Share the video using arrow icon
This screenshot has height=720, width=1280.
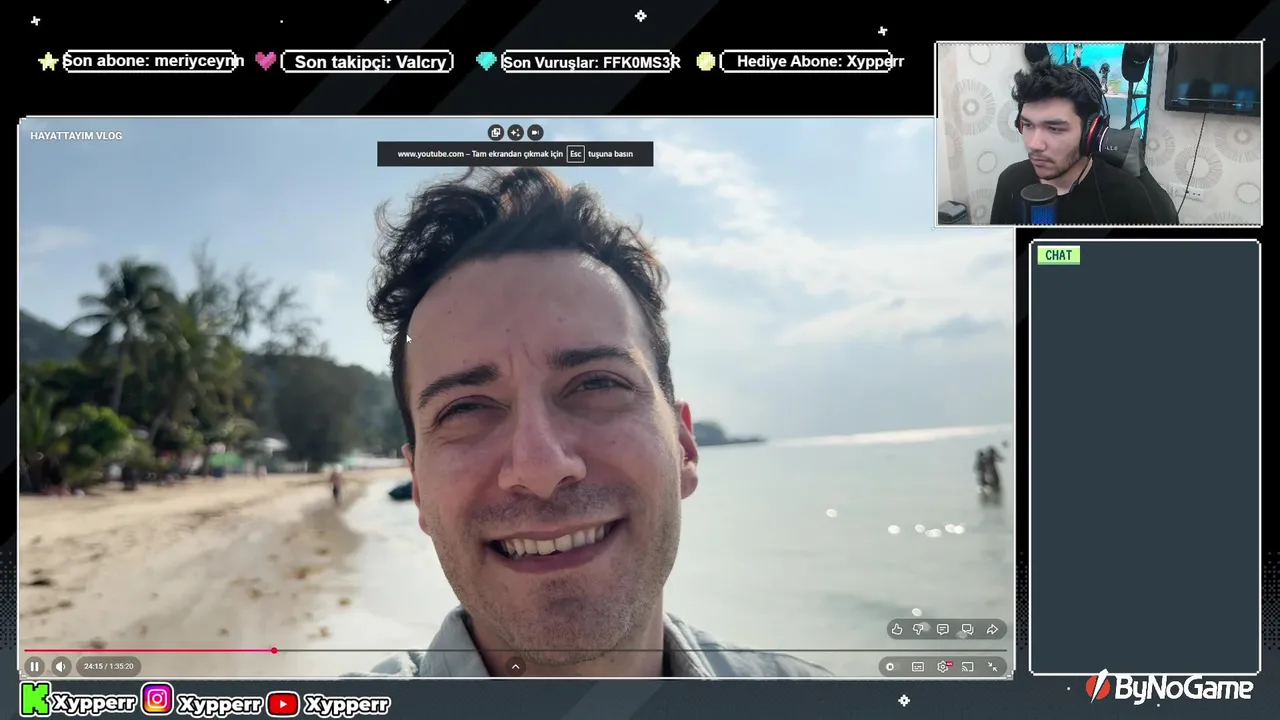[x=992, y=629]
